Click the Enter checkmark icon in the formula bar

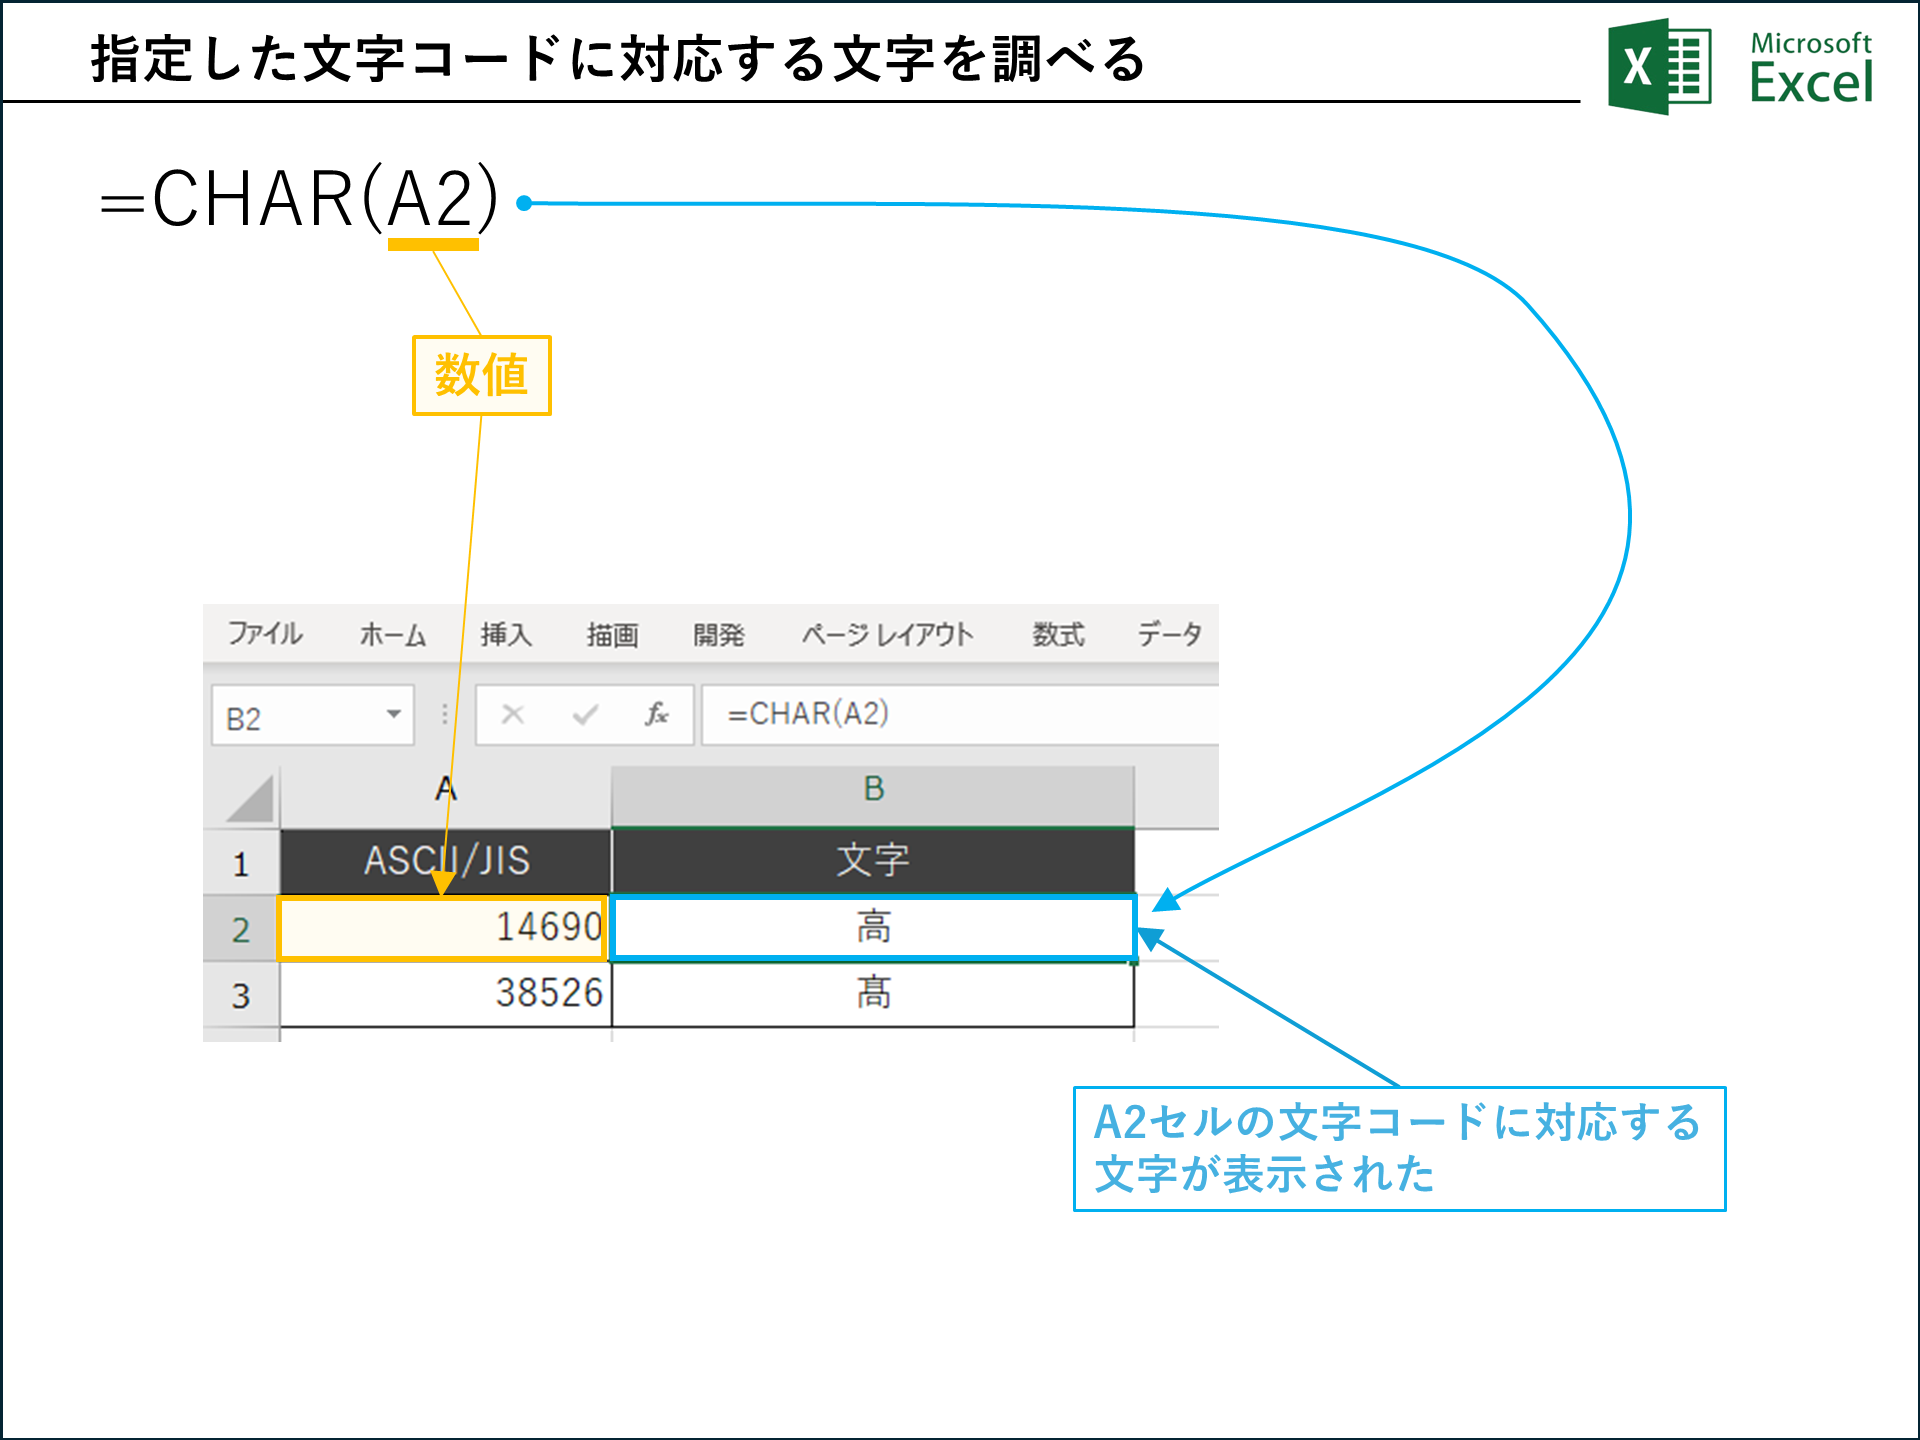point(583,714)
